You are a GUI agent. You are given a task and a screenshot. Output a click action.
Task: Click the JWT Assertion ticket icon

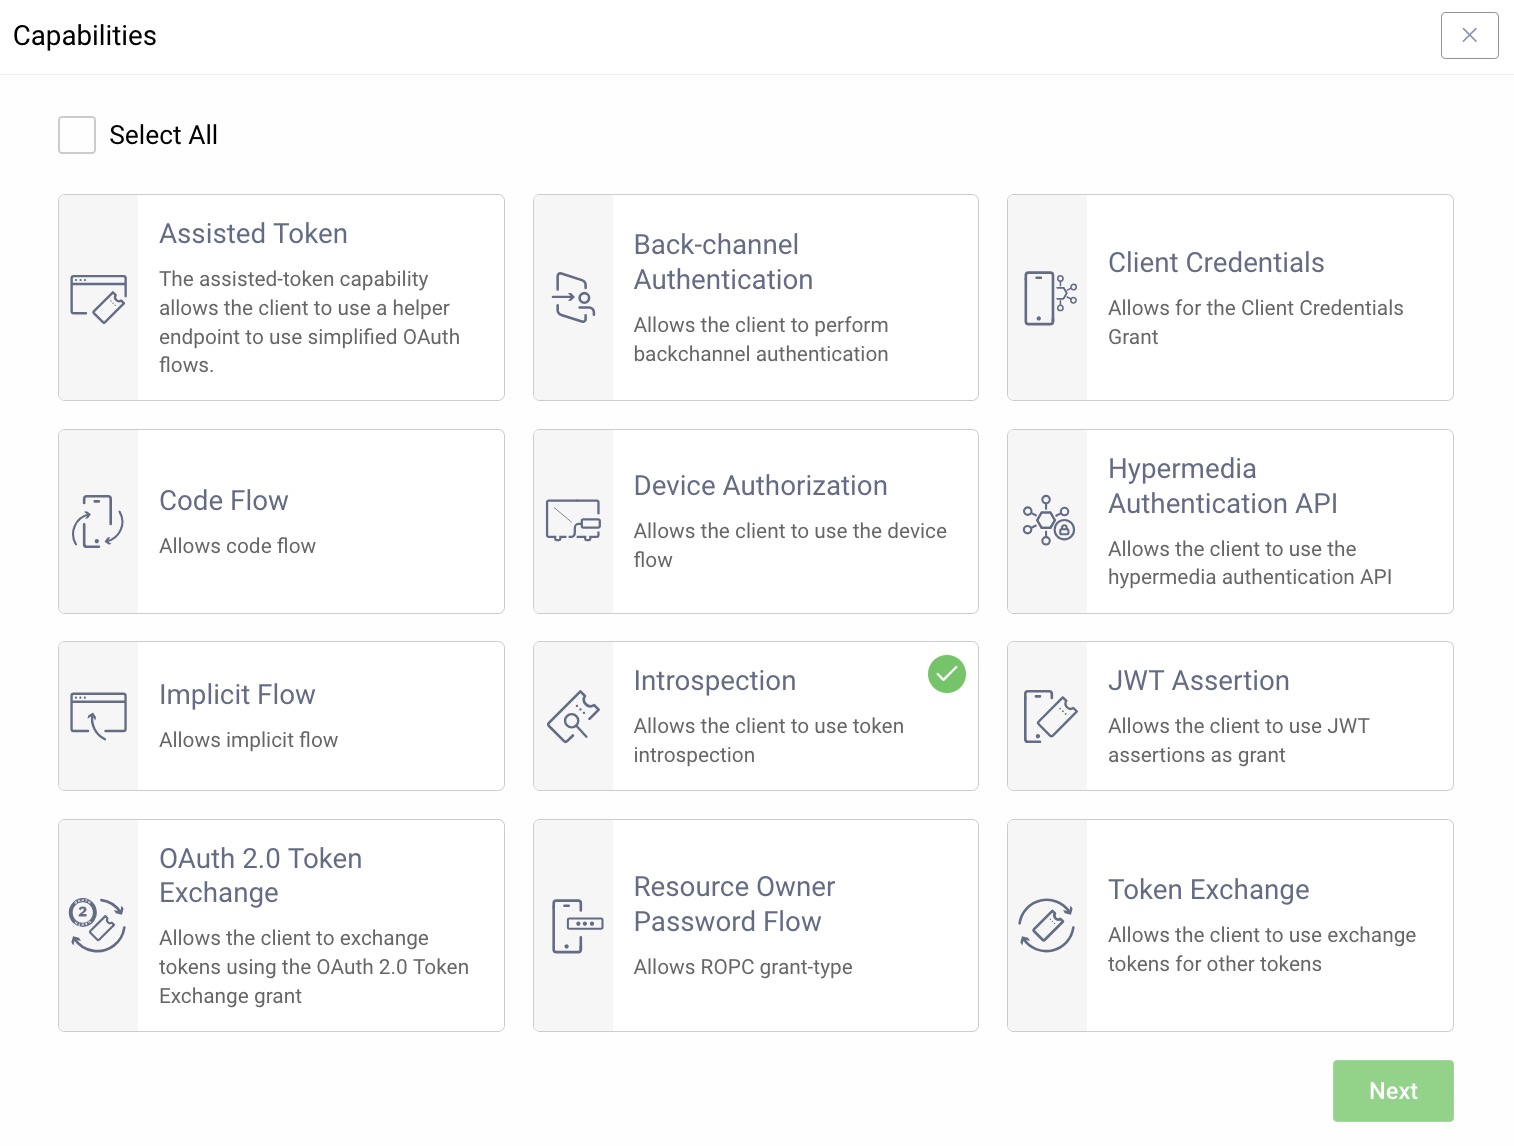(1047, 715)
